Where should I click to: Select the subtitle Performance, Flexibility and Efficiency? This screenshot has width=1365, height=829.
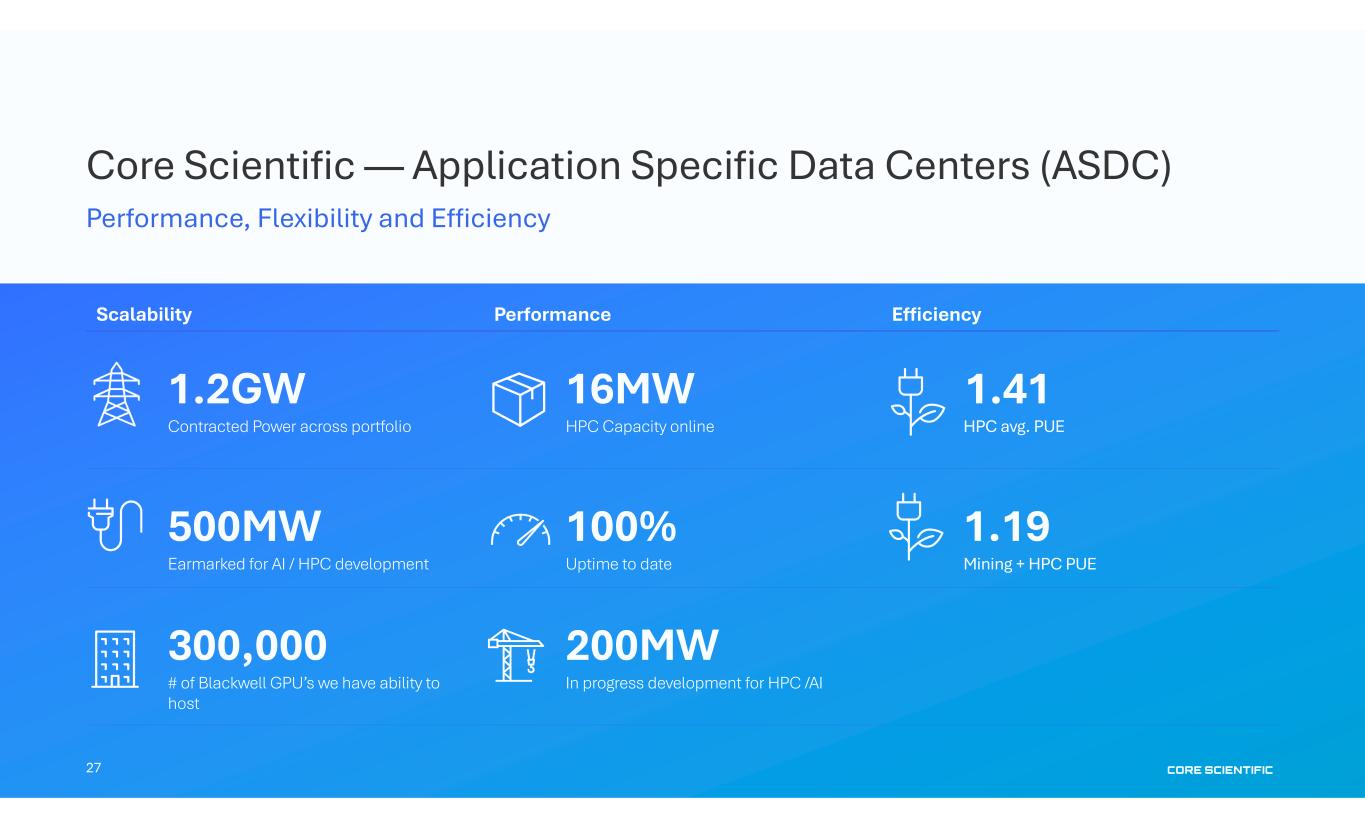pyautogui.click(x=318, y=218)
